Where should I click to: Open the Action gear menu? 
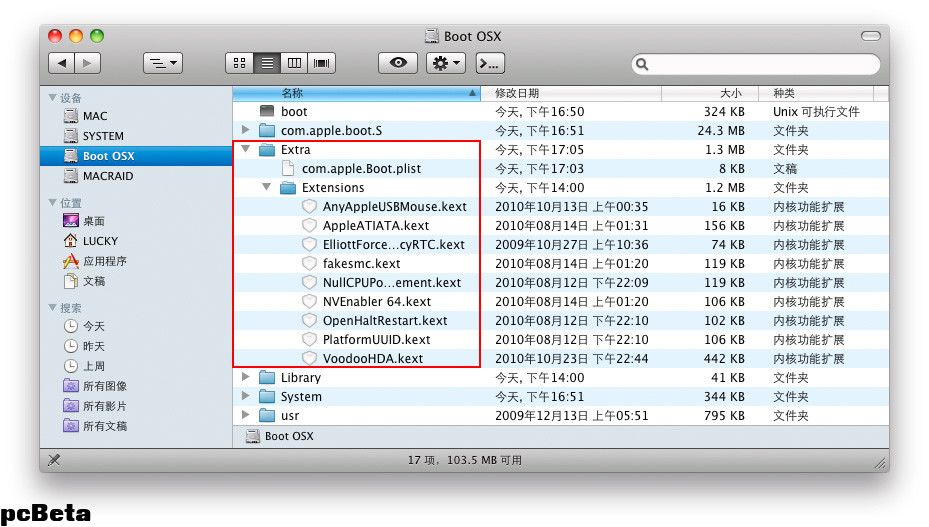[x=446, y=63]
